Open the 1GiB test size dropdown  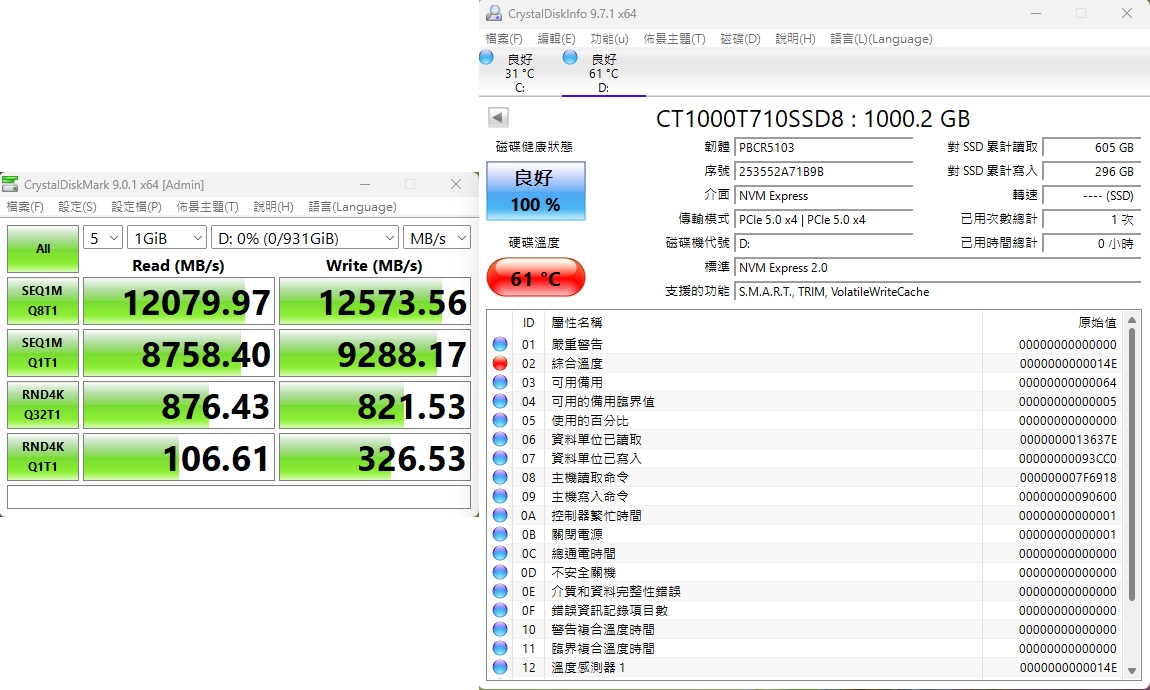(x=166, y=238)
